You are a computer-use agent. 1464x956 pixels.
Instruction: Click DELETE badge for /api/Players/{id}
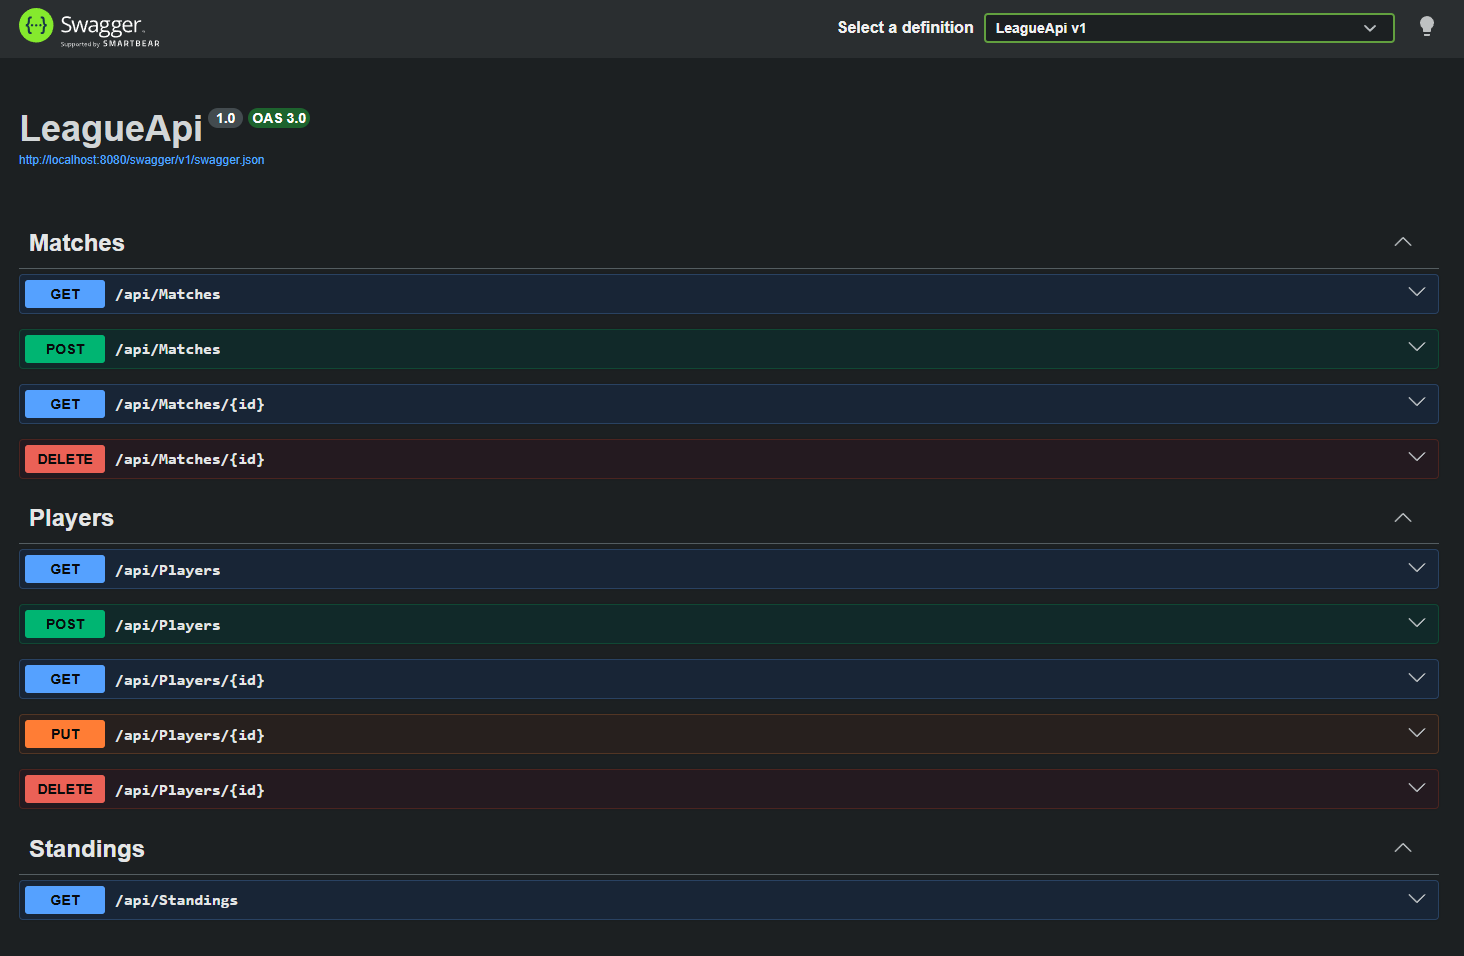click(65, 789)
